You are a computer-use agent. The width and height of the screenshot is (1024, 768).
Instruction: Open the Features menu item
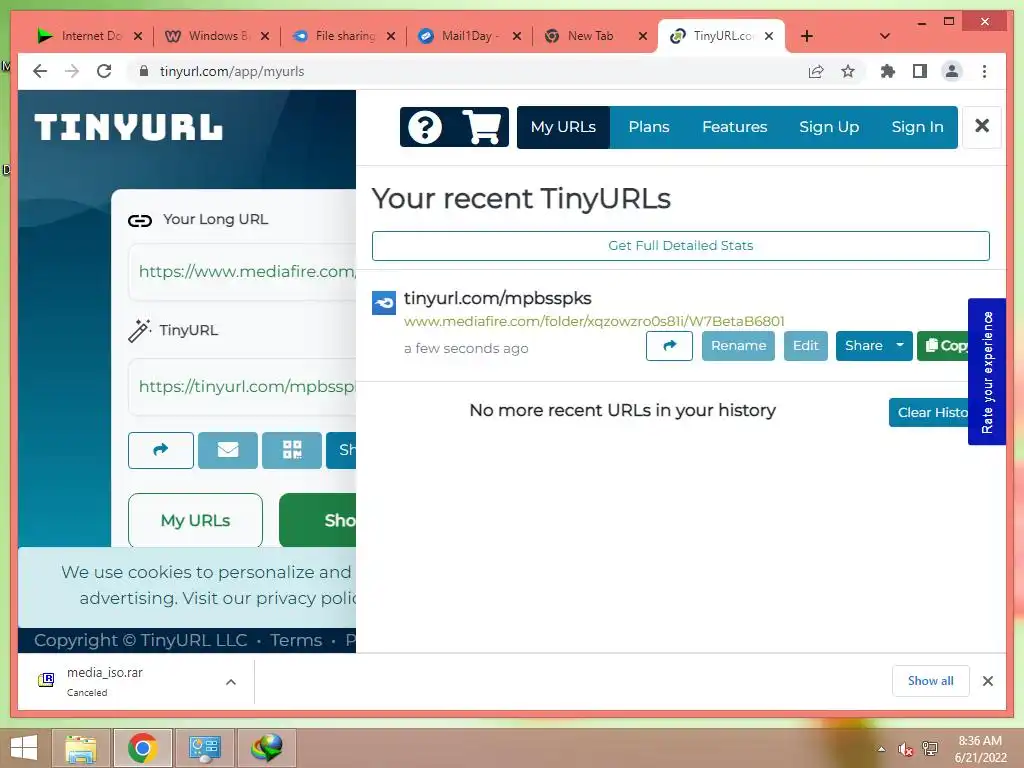(x=734, y=127)
